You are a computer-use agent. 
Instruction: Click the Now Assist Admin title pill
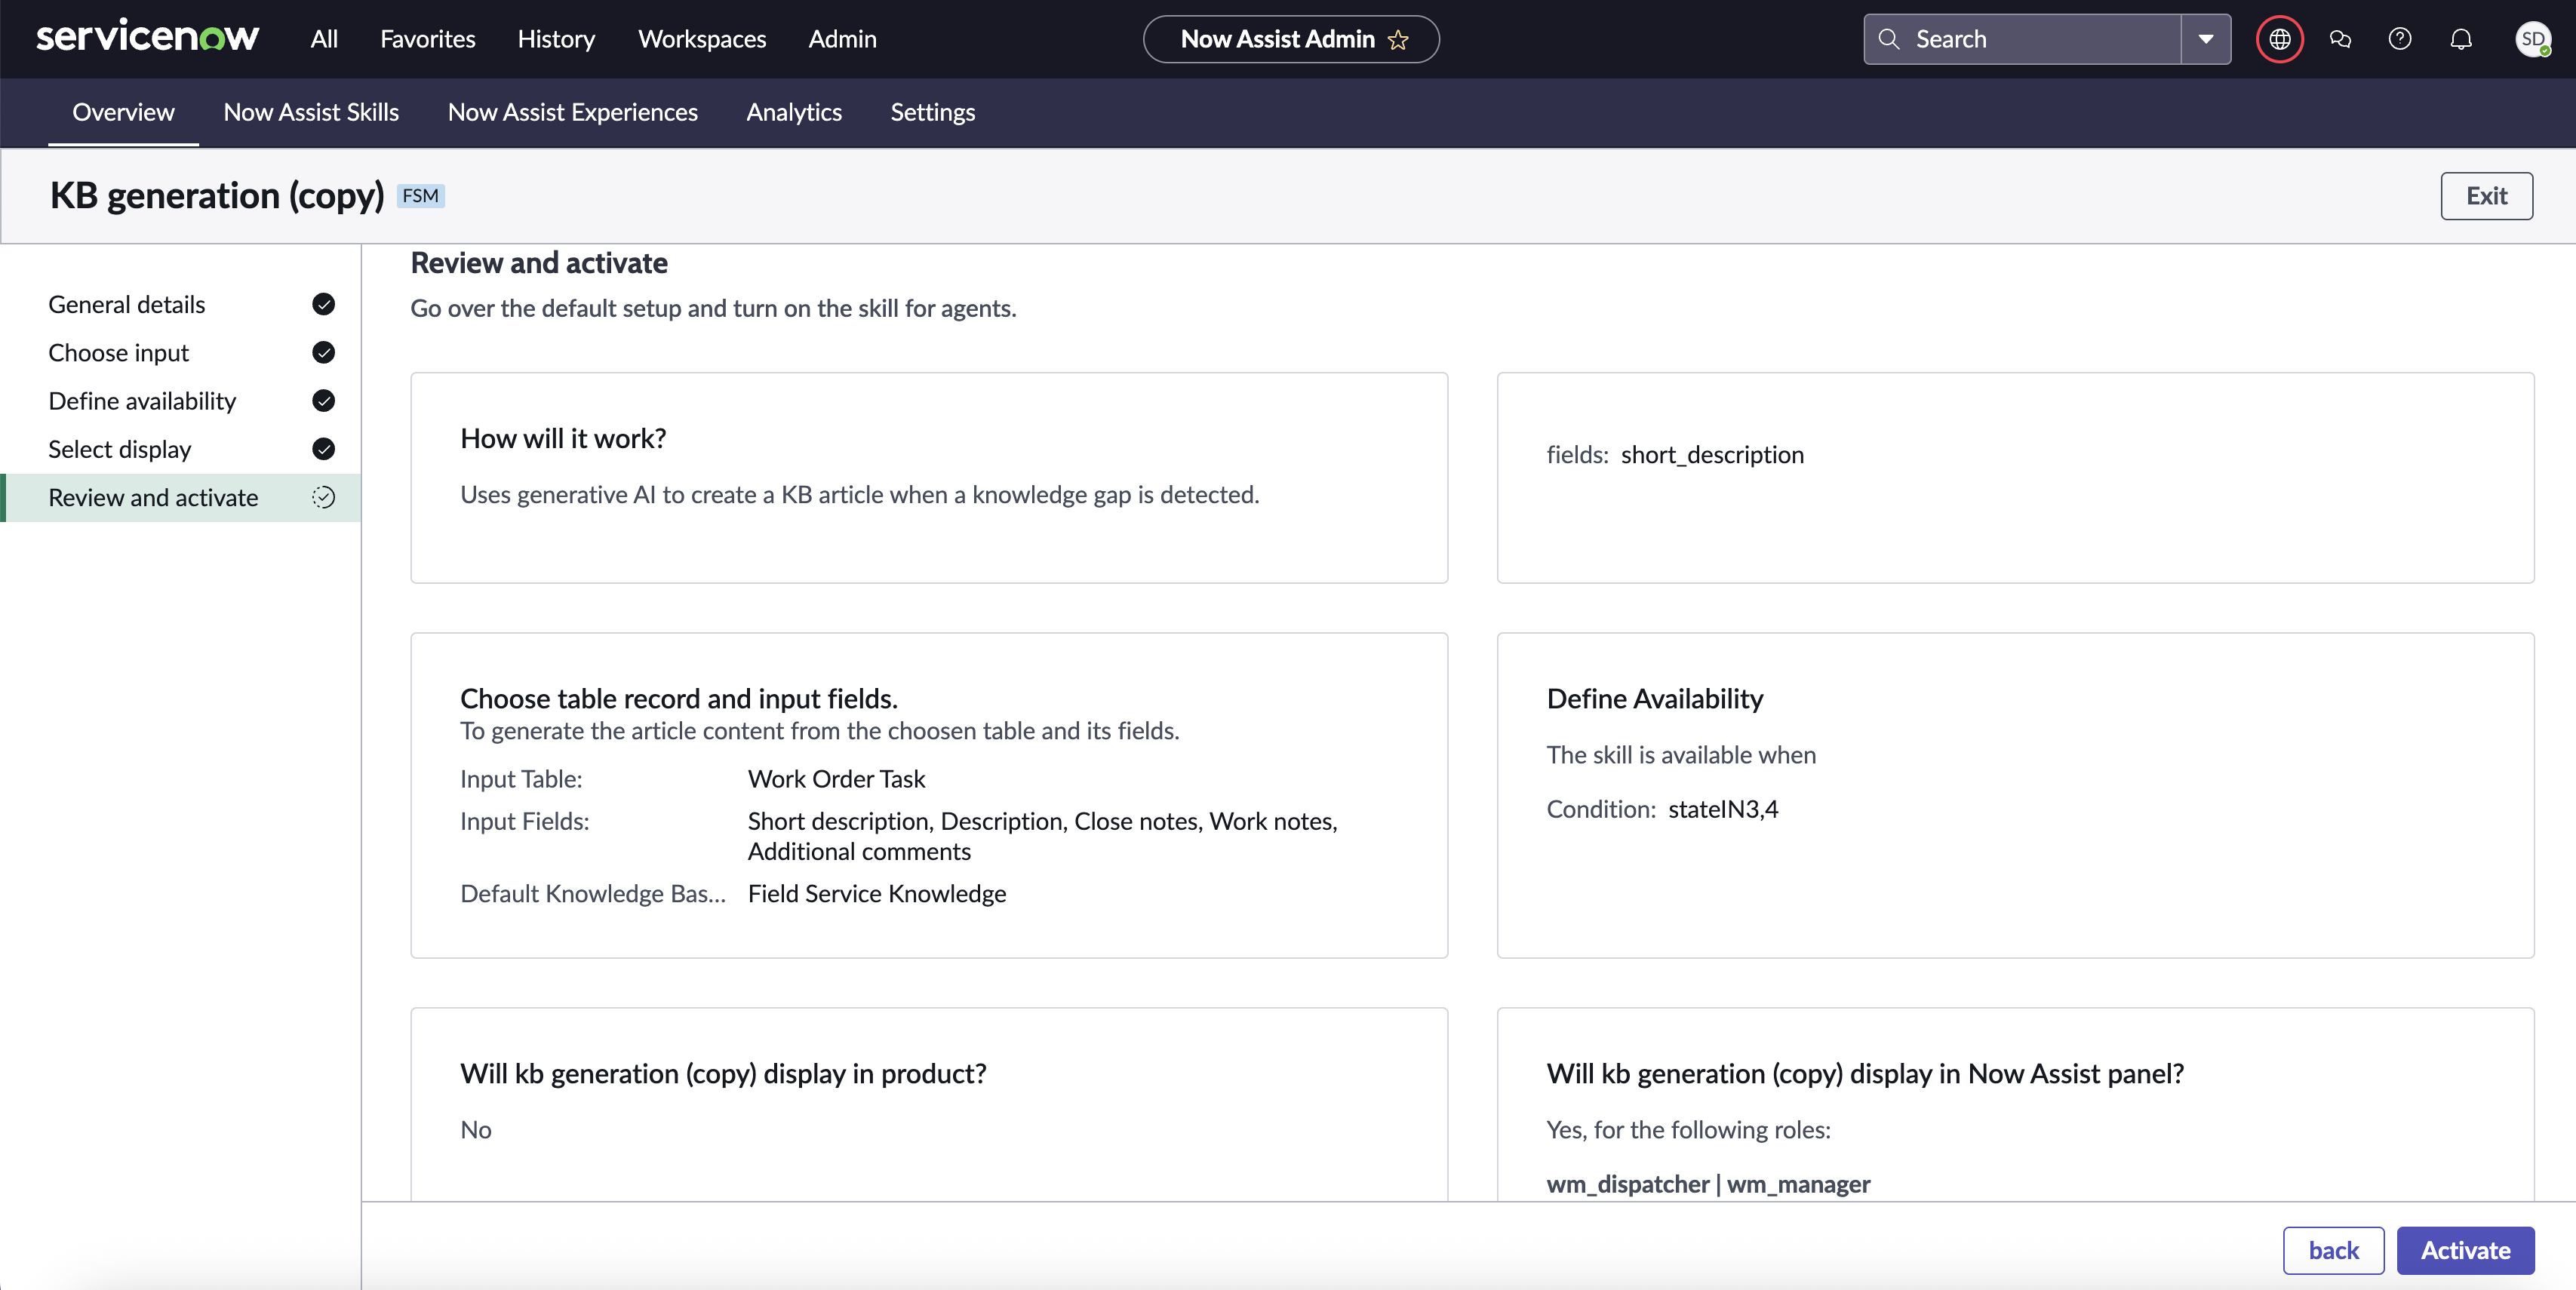click(x=1291, y=39)
